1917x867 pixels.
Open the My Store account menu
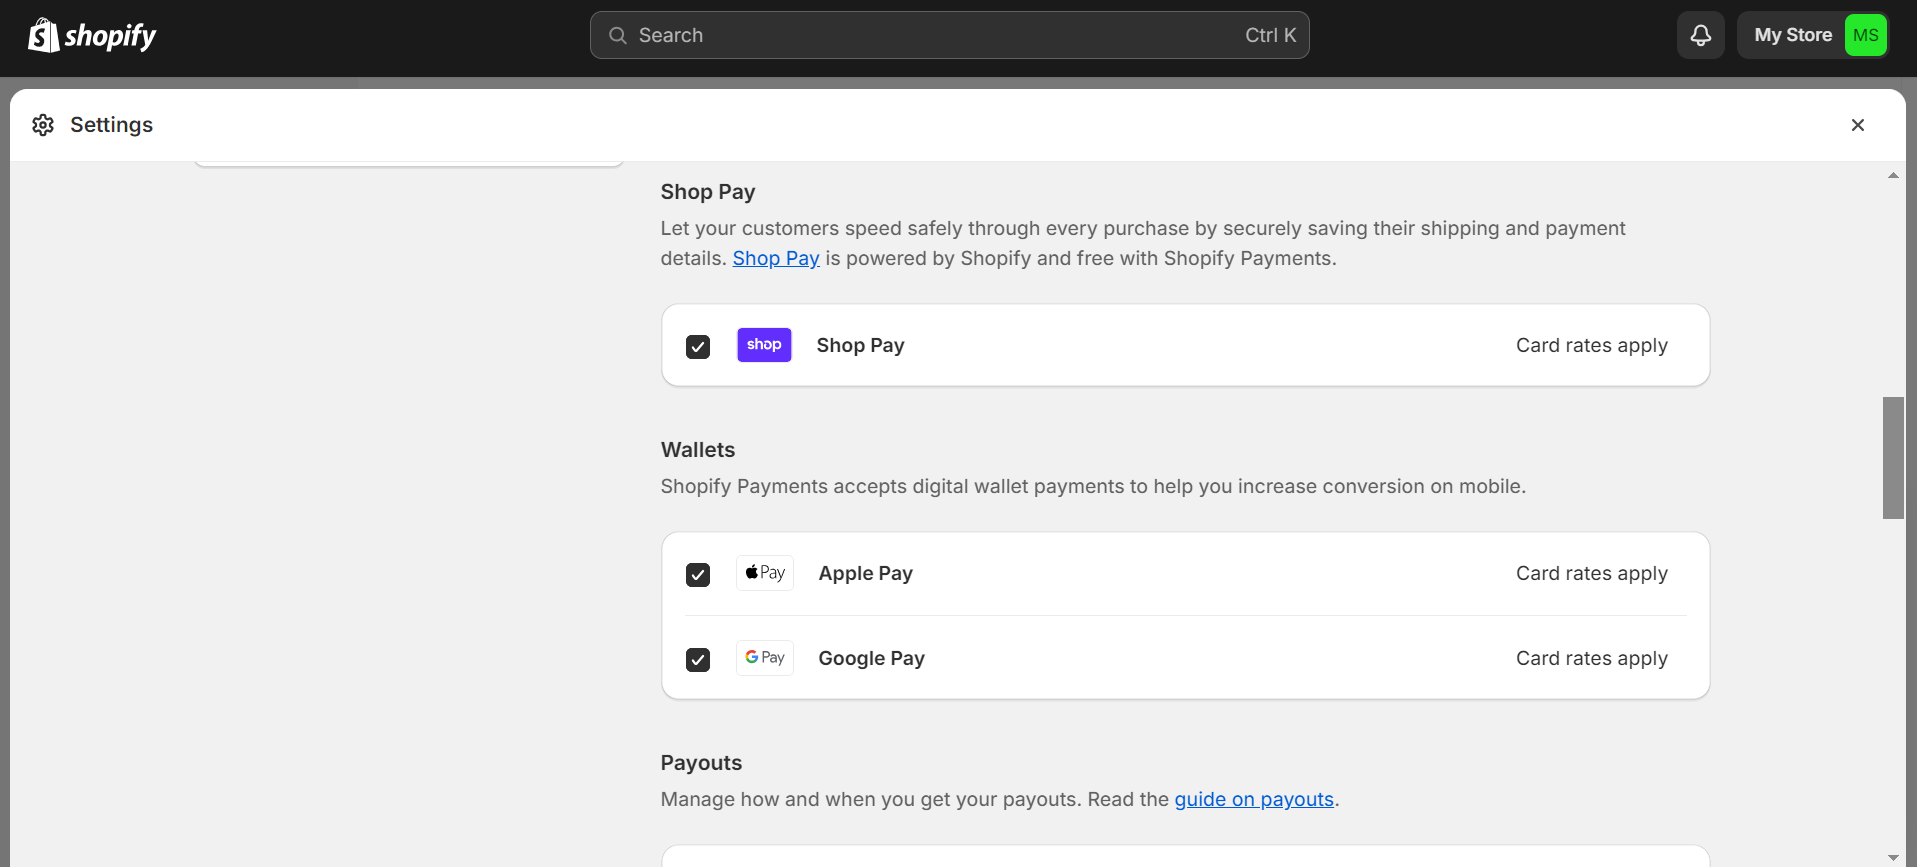coord(1812,35)
